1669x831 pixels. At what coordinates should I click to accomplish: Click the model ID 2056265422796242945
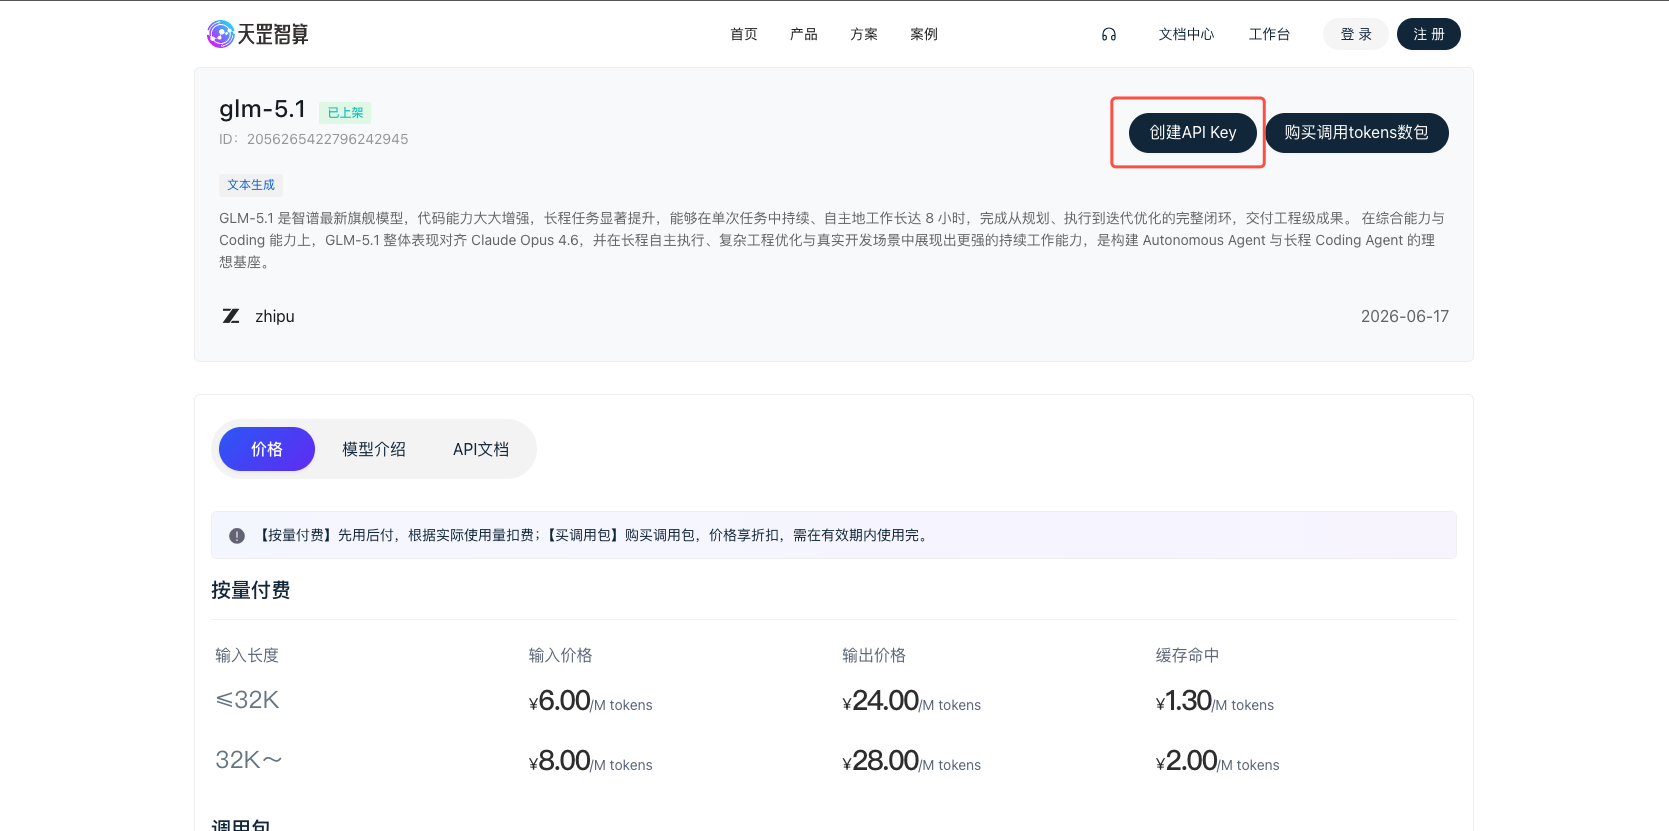click(x=327, y=139)
